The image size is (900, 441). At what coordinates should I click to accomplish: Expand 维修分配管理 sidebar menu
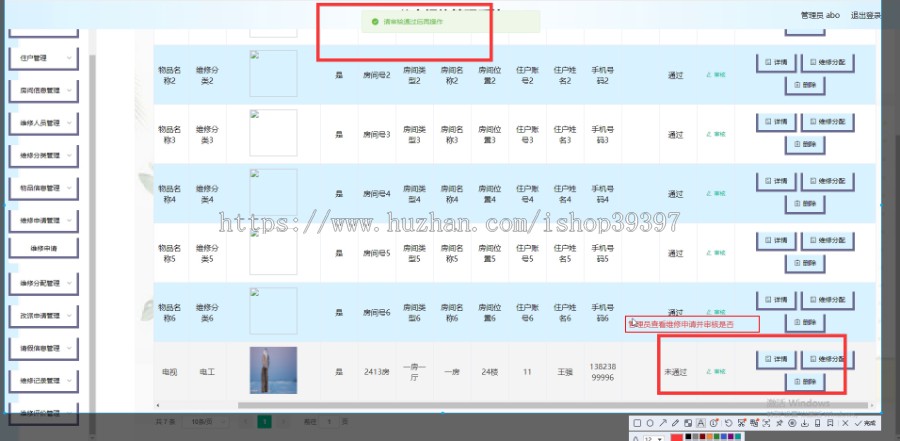pos(44,283)
